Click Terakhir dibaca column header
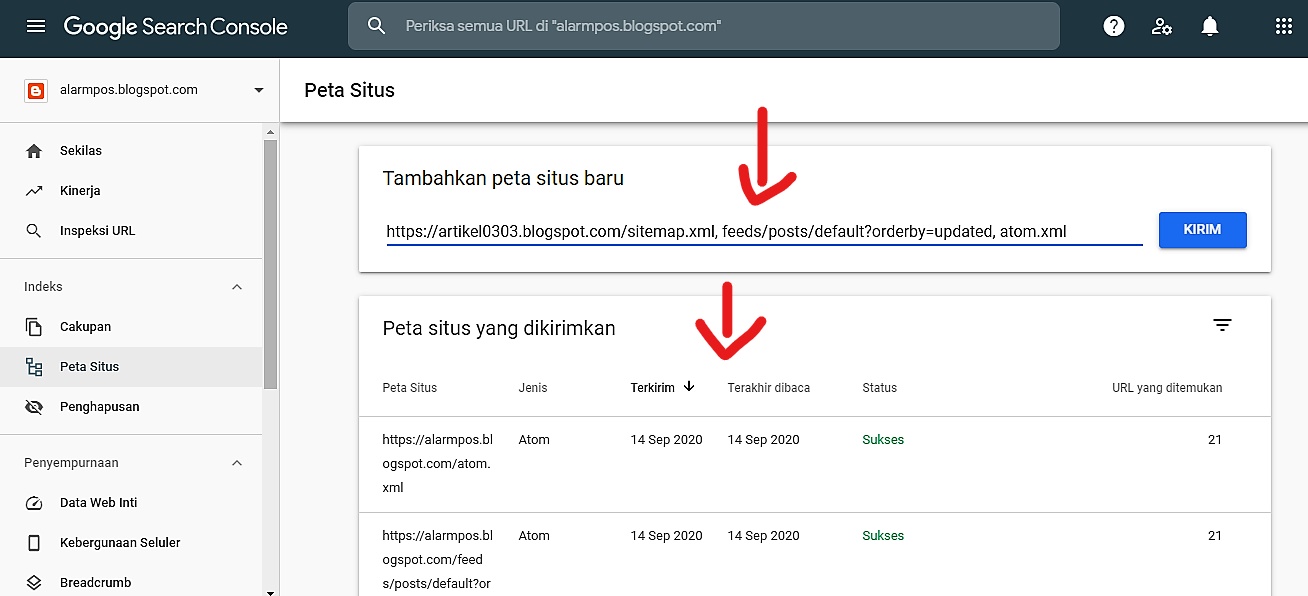 point(769,388)
